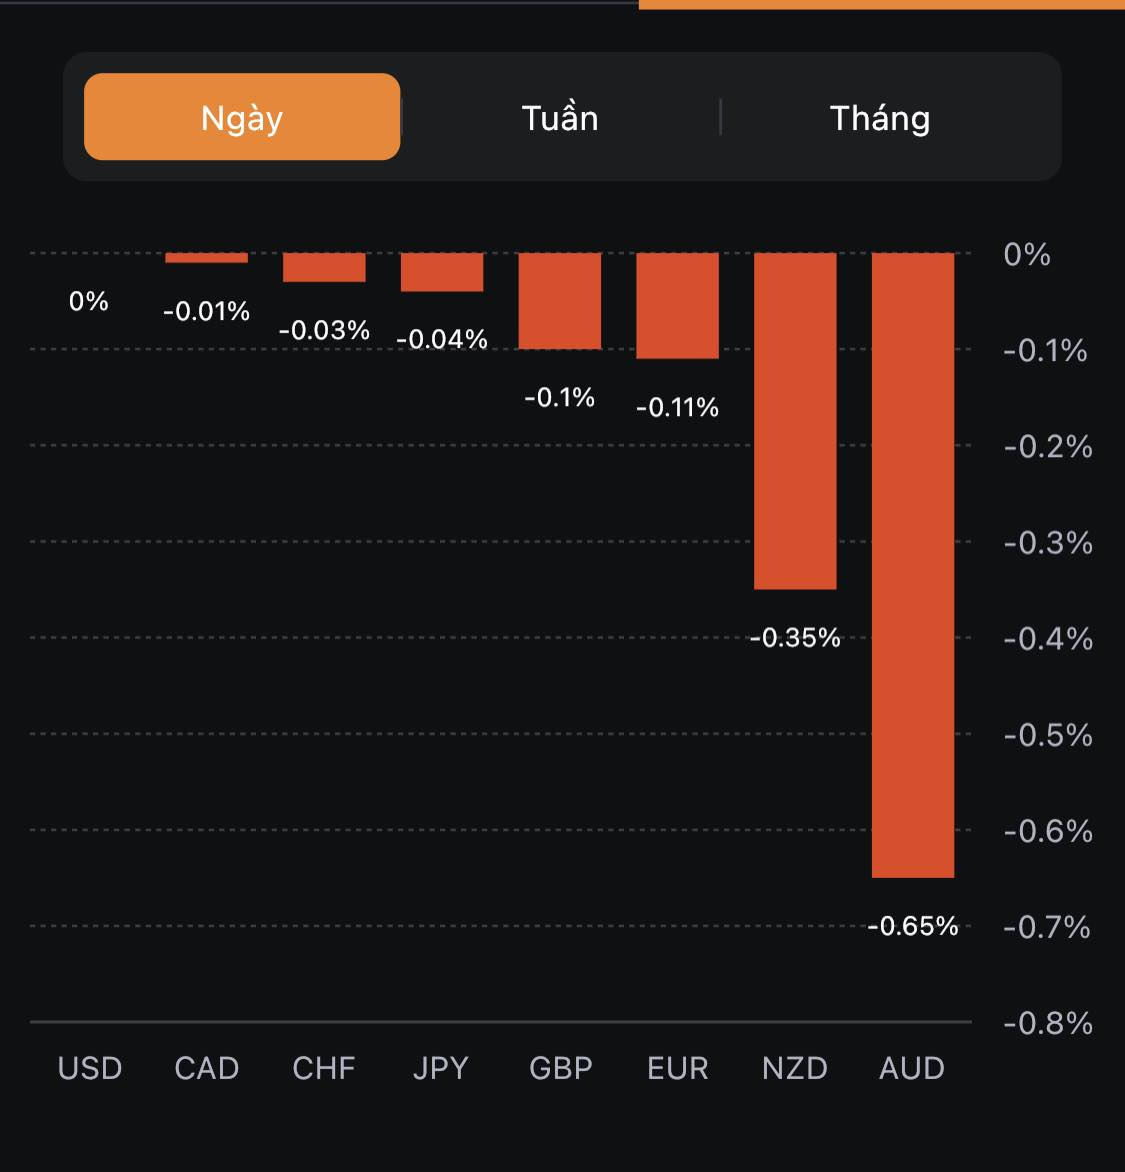Click the NZD red bar

795,421
